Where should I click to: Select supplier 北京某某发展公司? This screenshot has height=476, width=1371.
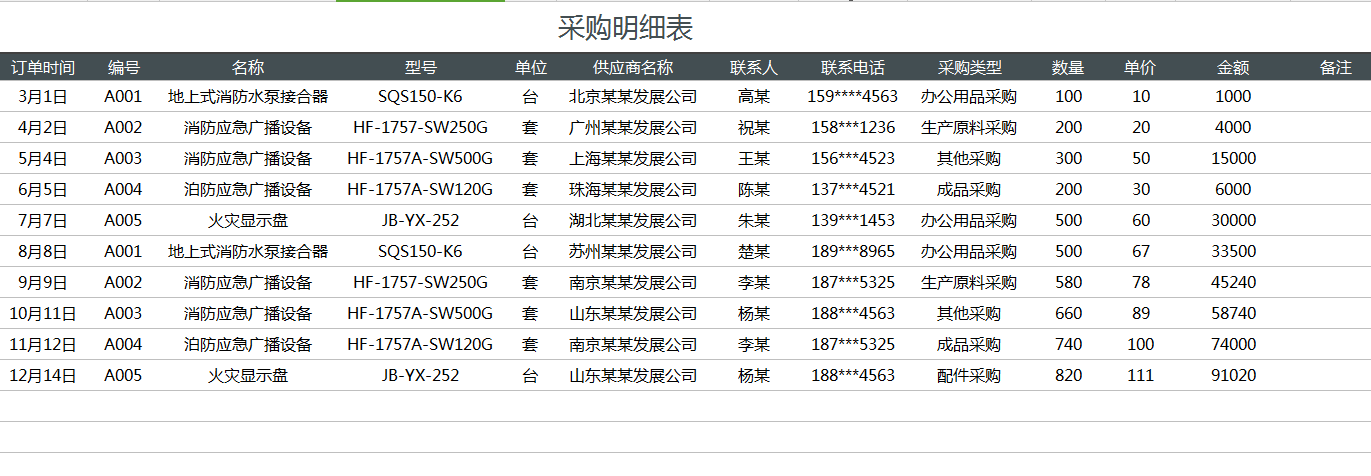(633, 97)
